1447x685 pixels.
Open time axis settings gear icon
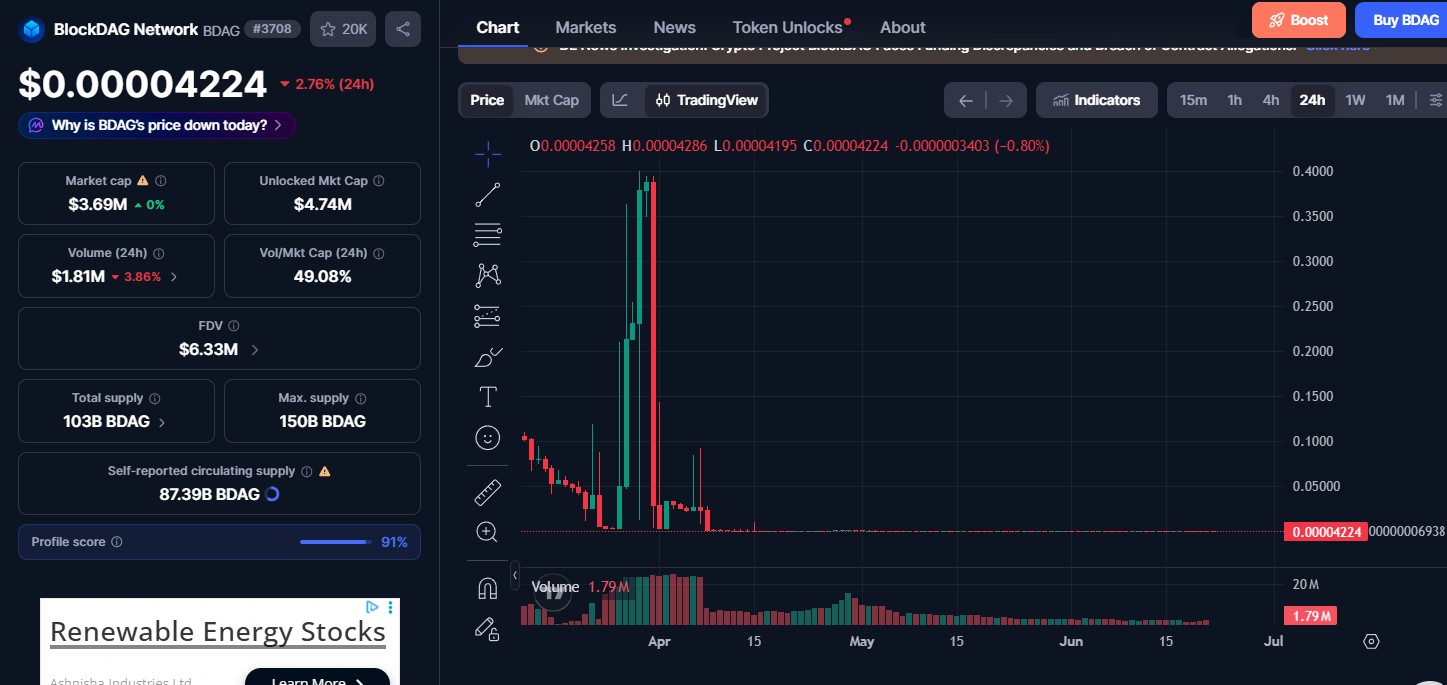click(1372, 641)
